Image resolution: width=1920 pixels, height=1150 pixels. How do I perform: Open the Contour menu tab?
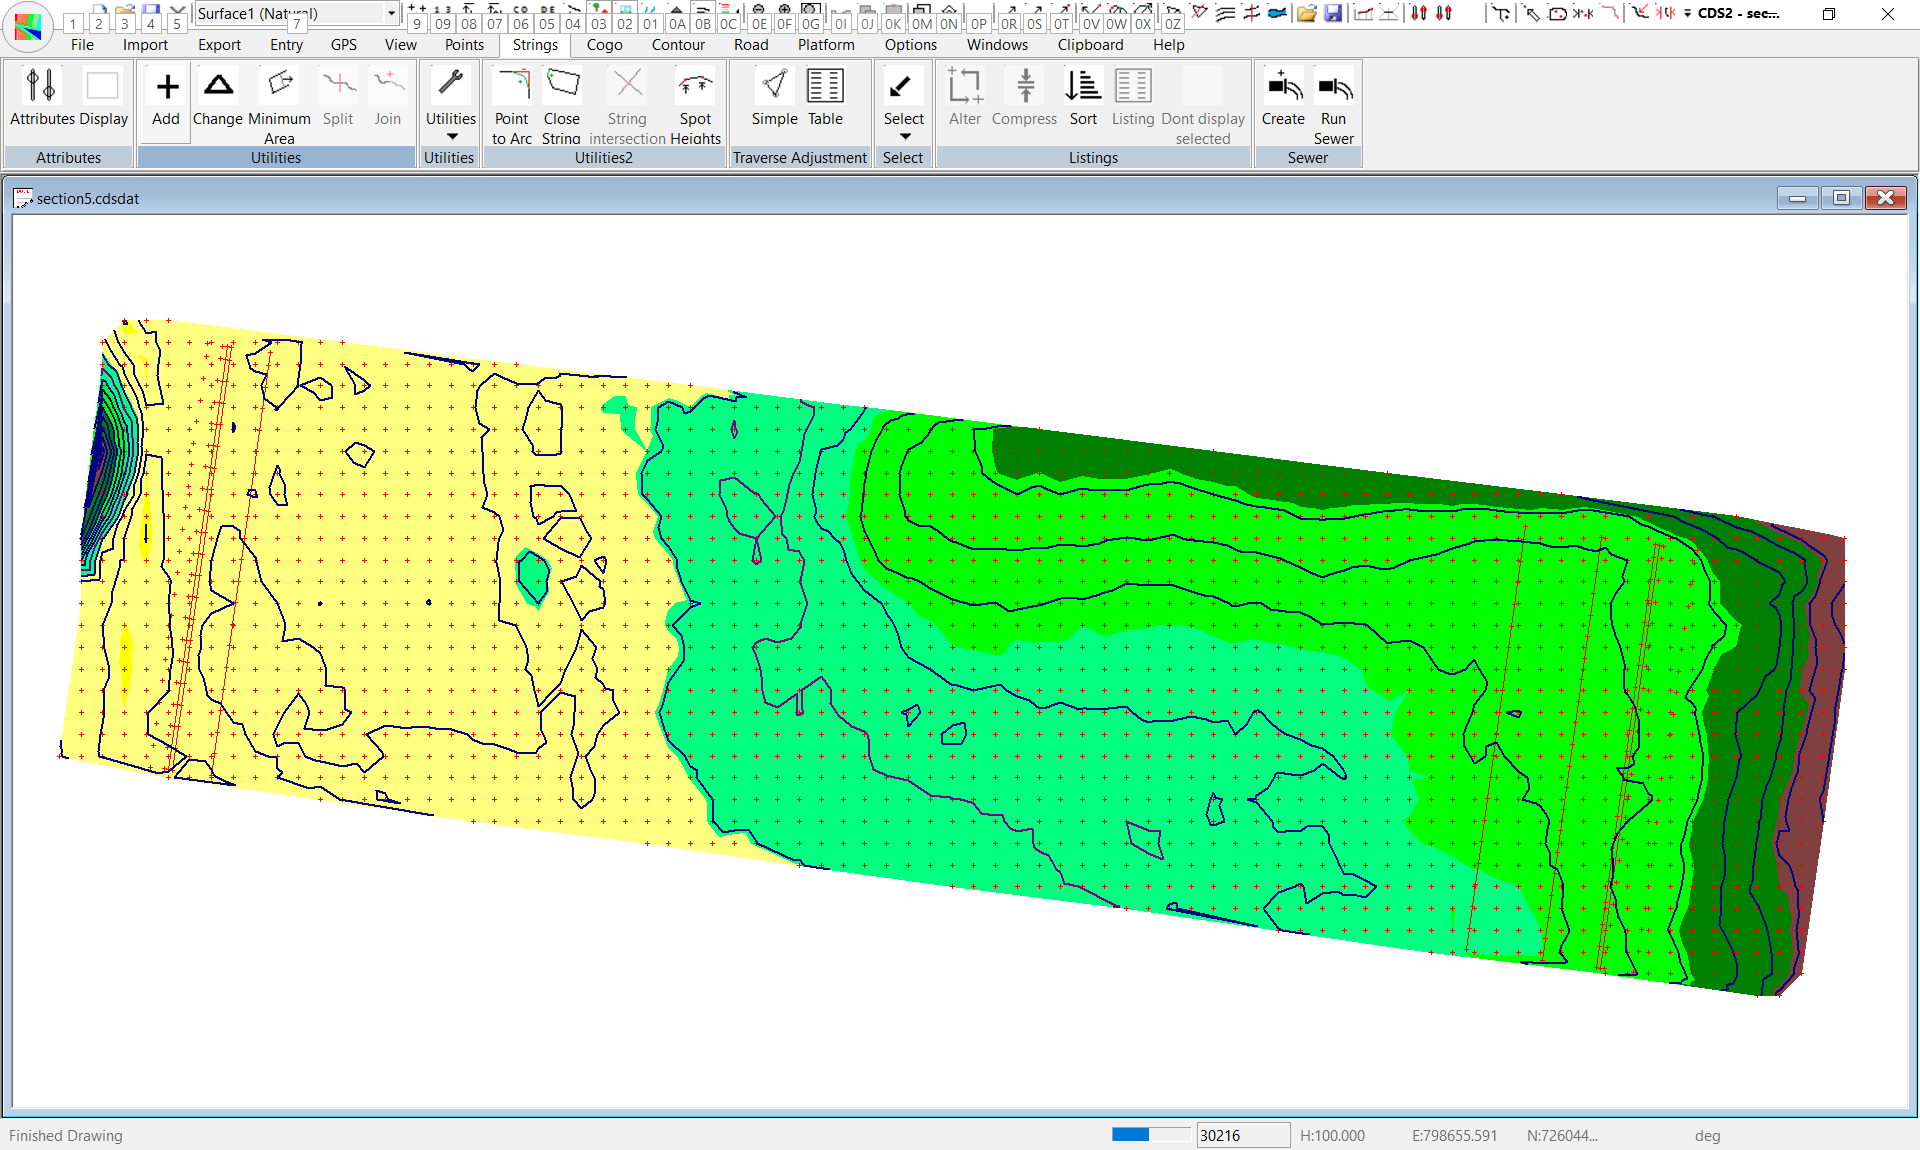678,45
